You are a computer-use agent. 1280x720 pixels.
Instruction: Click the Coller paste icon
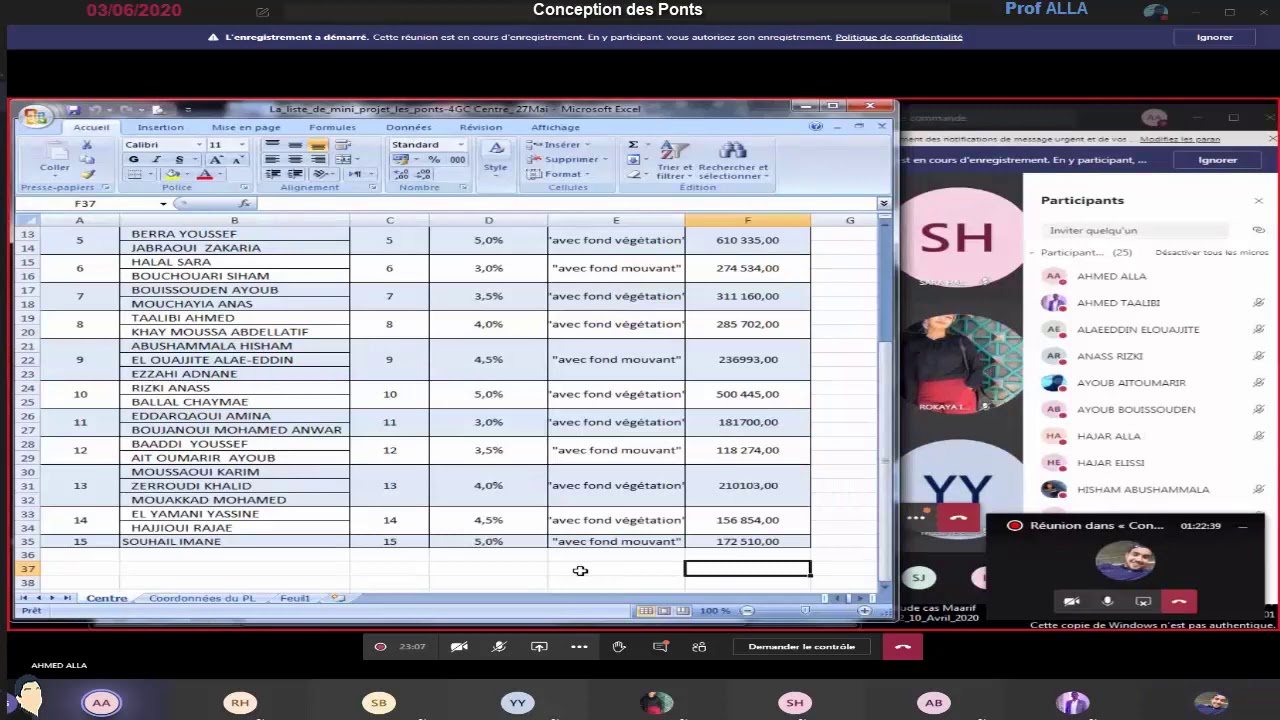54,158
